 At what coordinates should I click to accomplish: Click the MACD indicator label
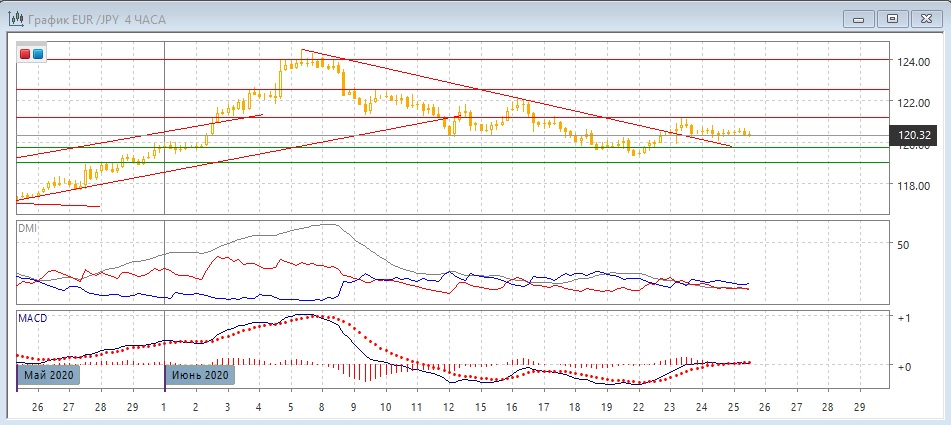[33, 318]
